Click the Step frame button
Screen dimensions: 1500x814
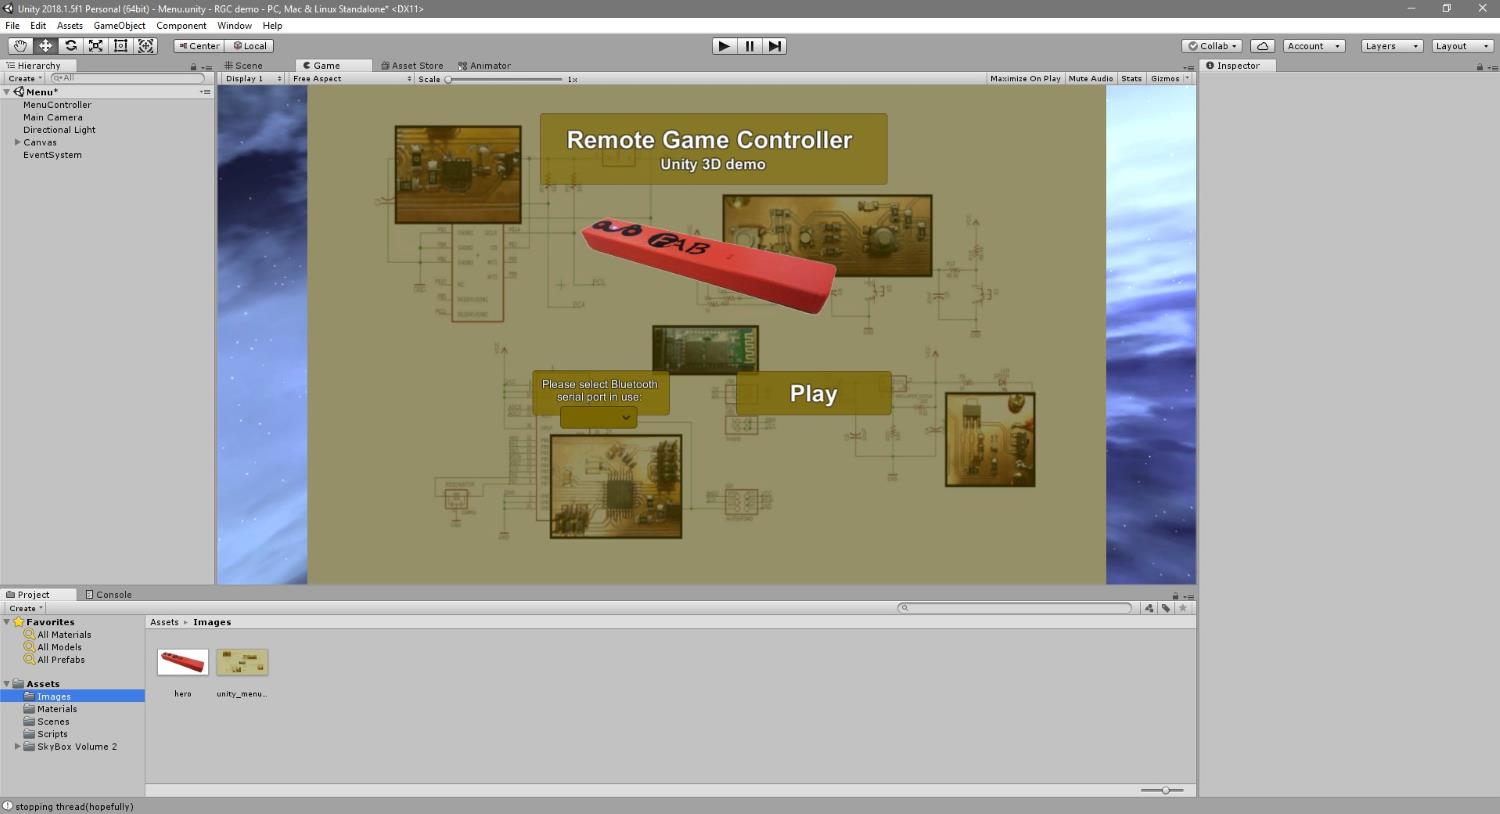tap(774, 46)
